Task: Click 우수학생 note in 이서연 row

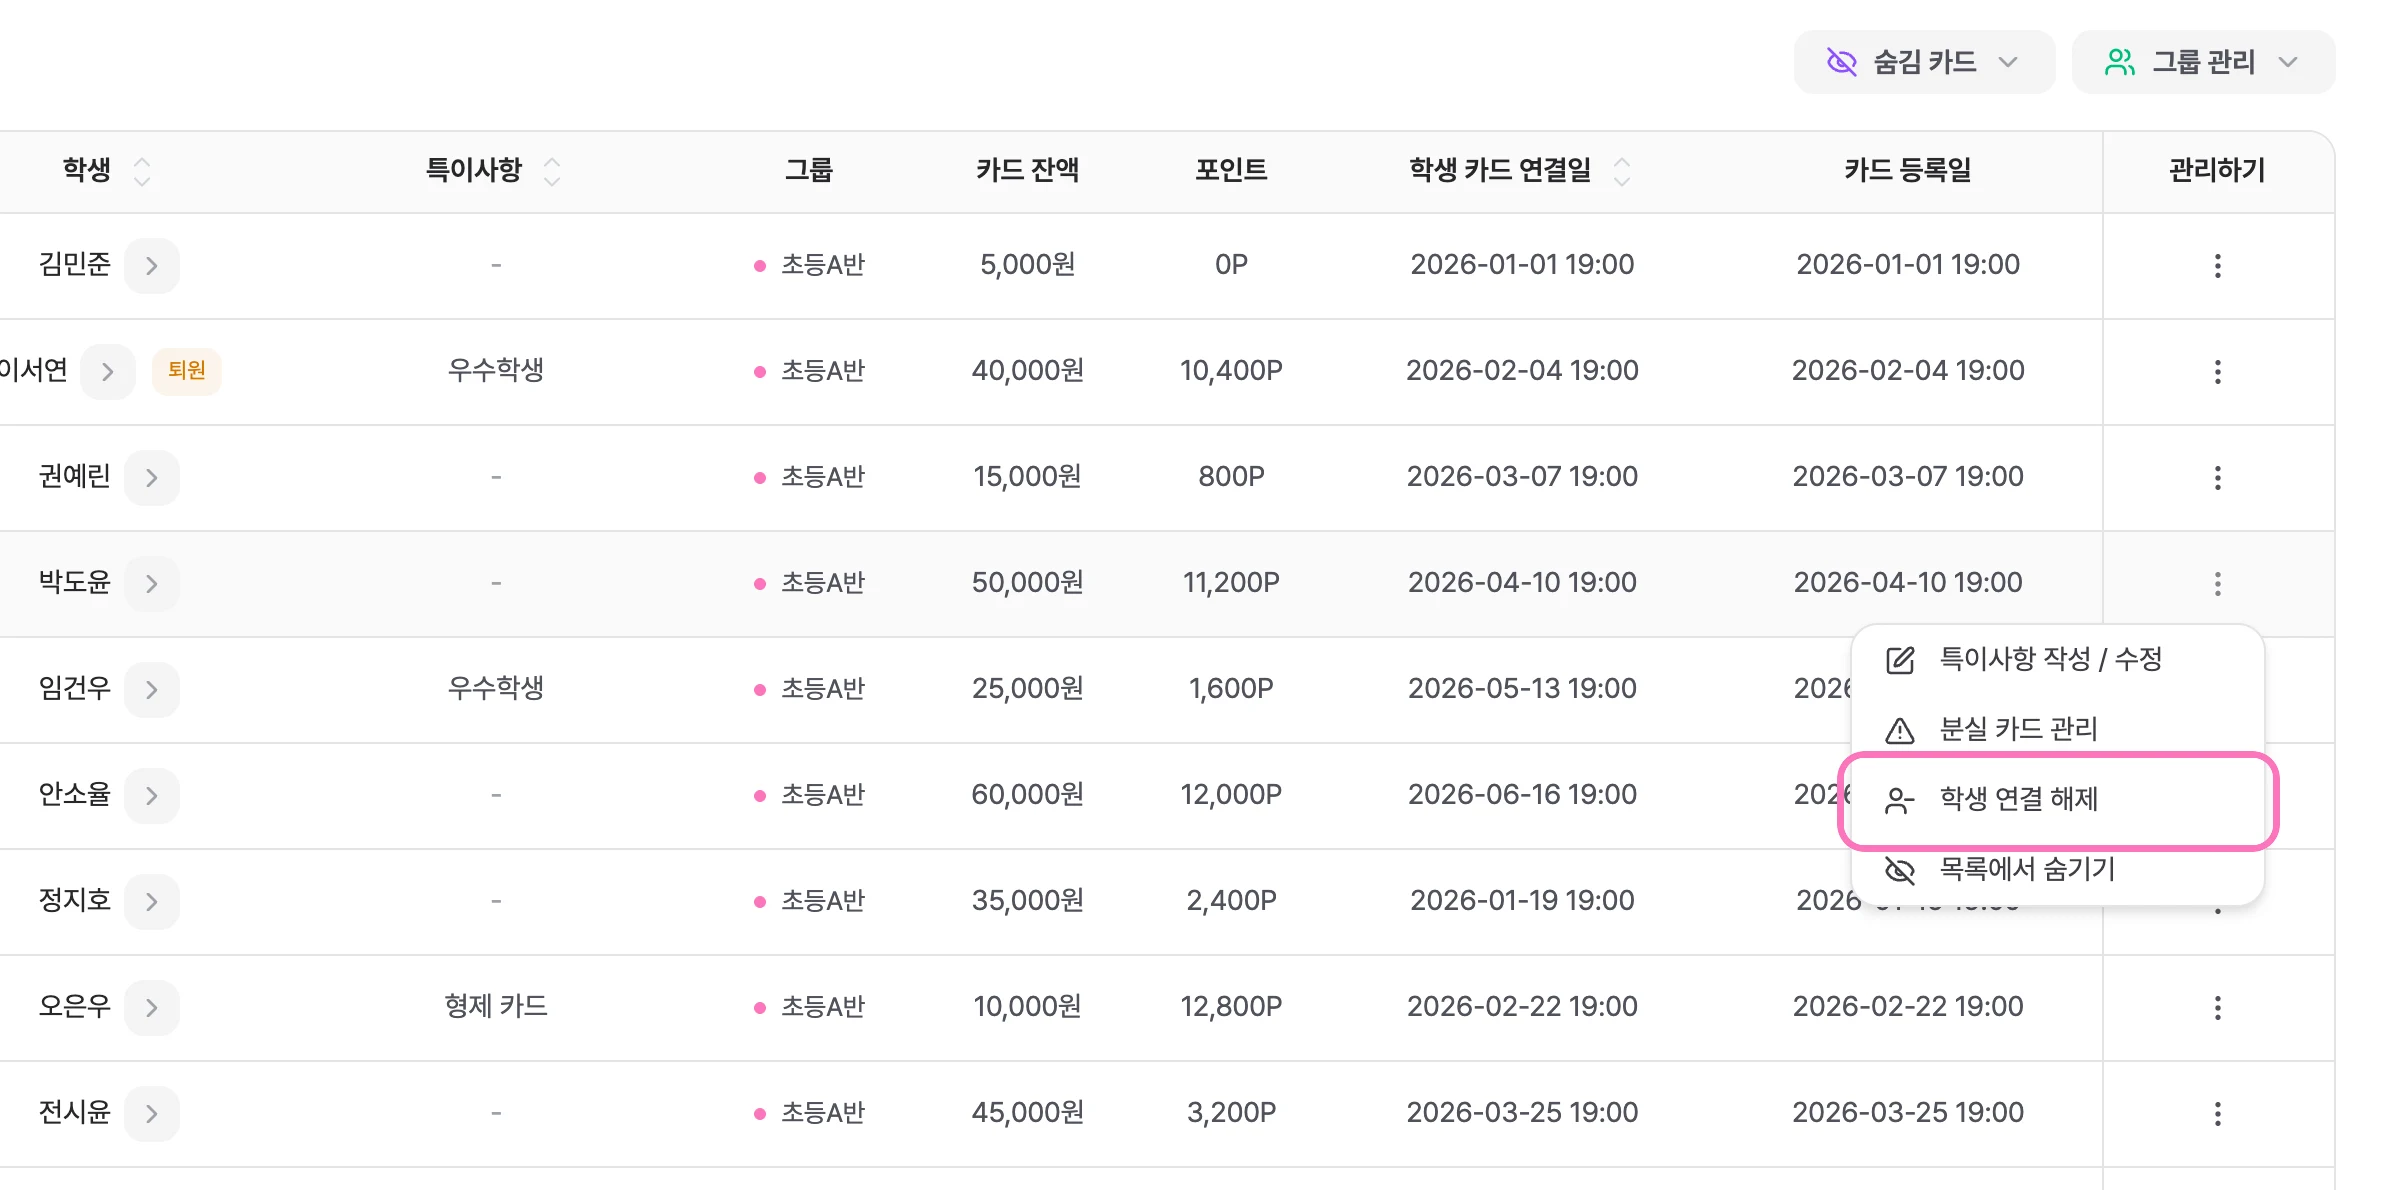Action: (496, 371)
